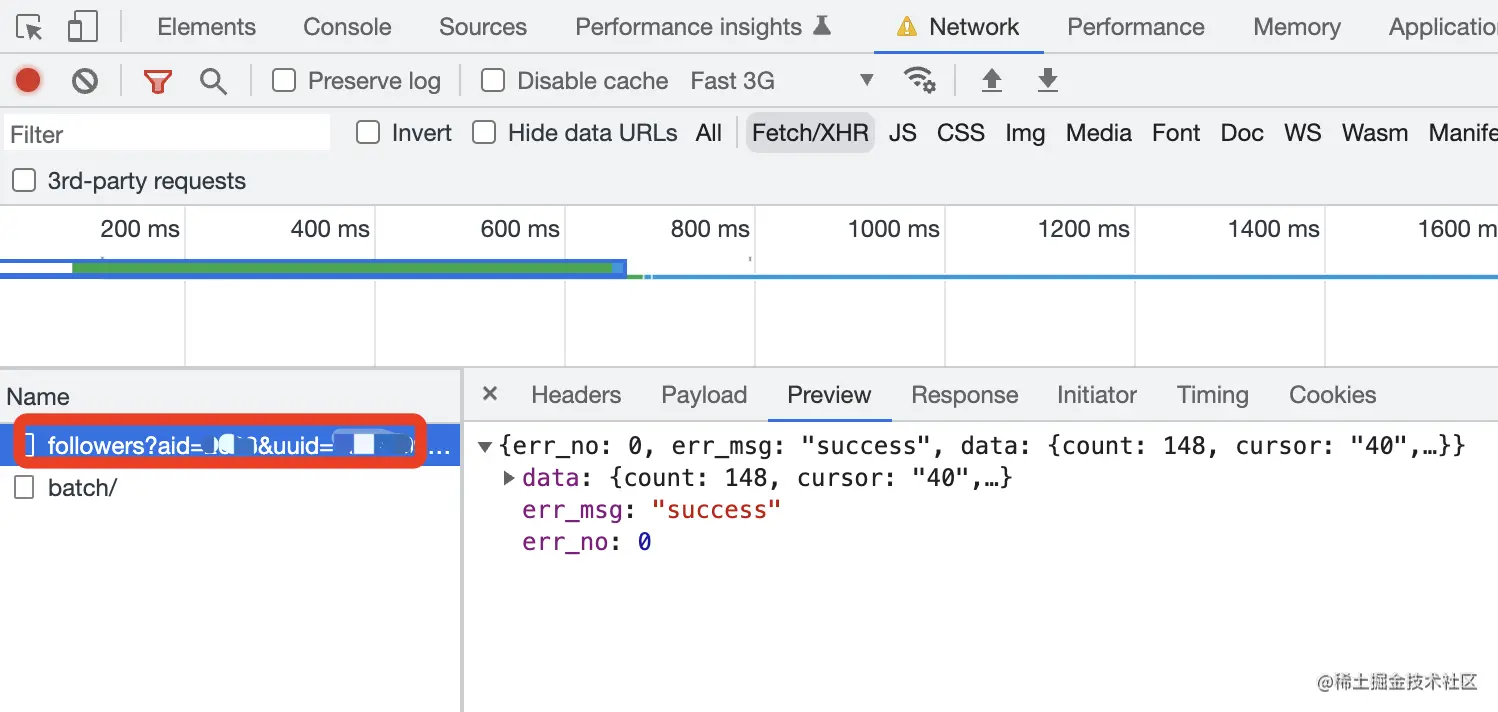
Task: Collapse the root JSON response object
Action: coord(485,446)
